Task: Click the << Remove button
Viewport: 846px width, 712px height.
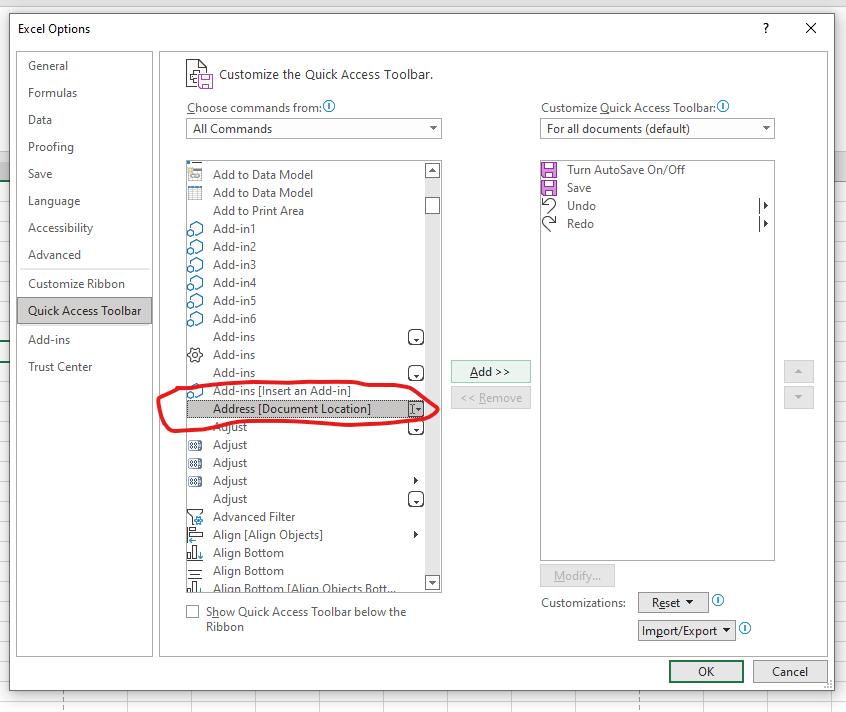Action: tap(490, 398)
